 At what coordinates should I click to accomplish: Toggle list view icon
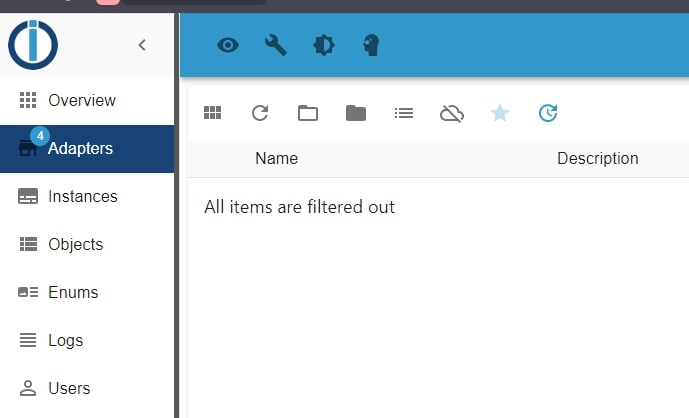click(404, 113)
